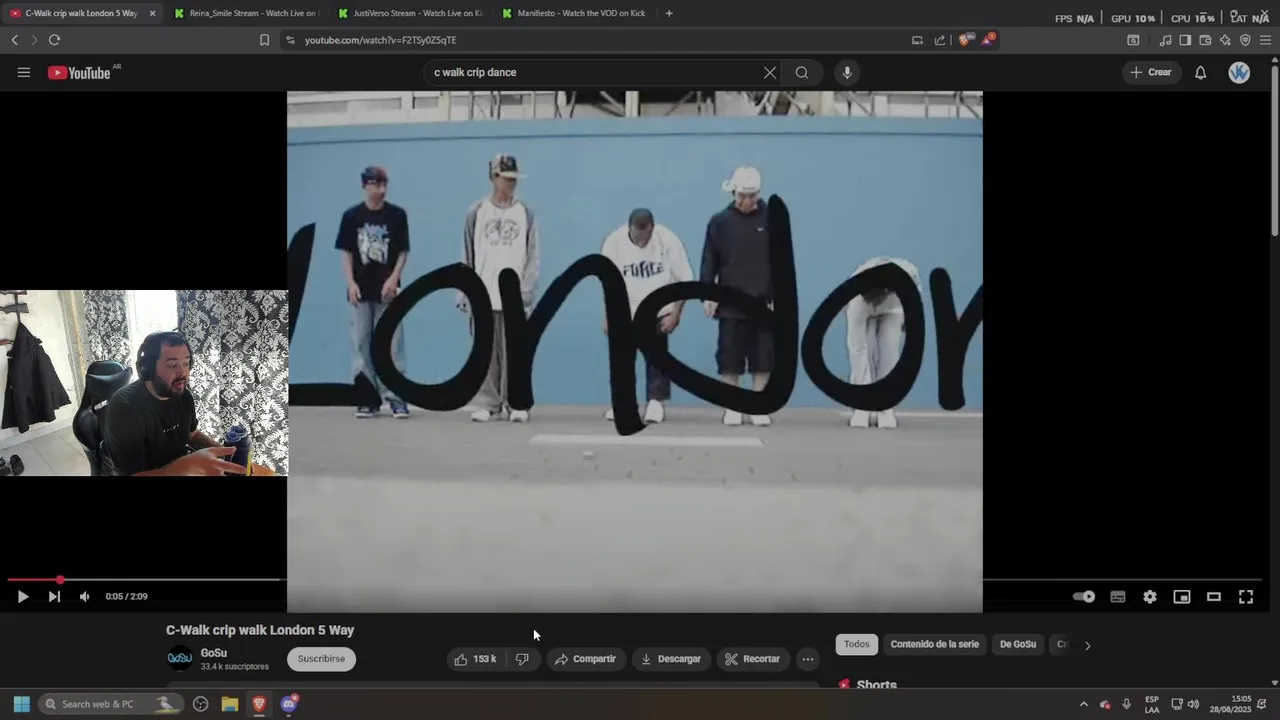Image resolution: width=1280 pixels, height=720 pixels.
Task: Open Discord from the taskbar
Action: click(289, 704)
